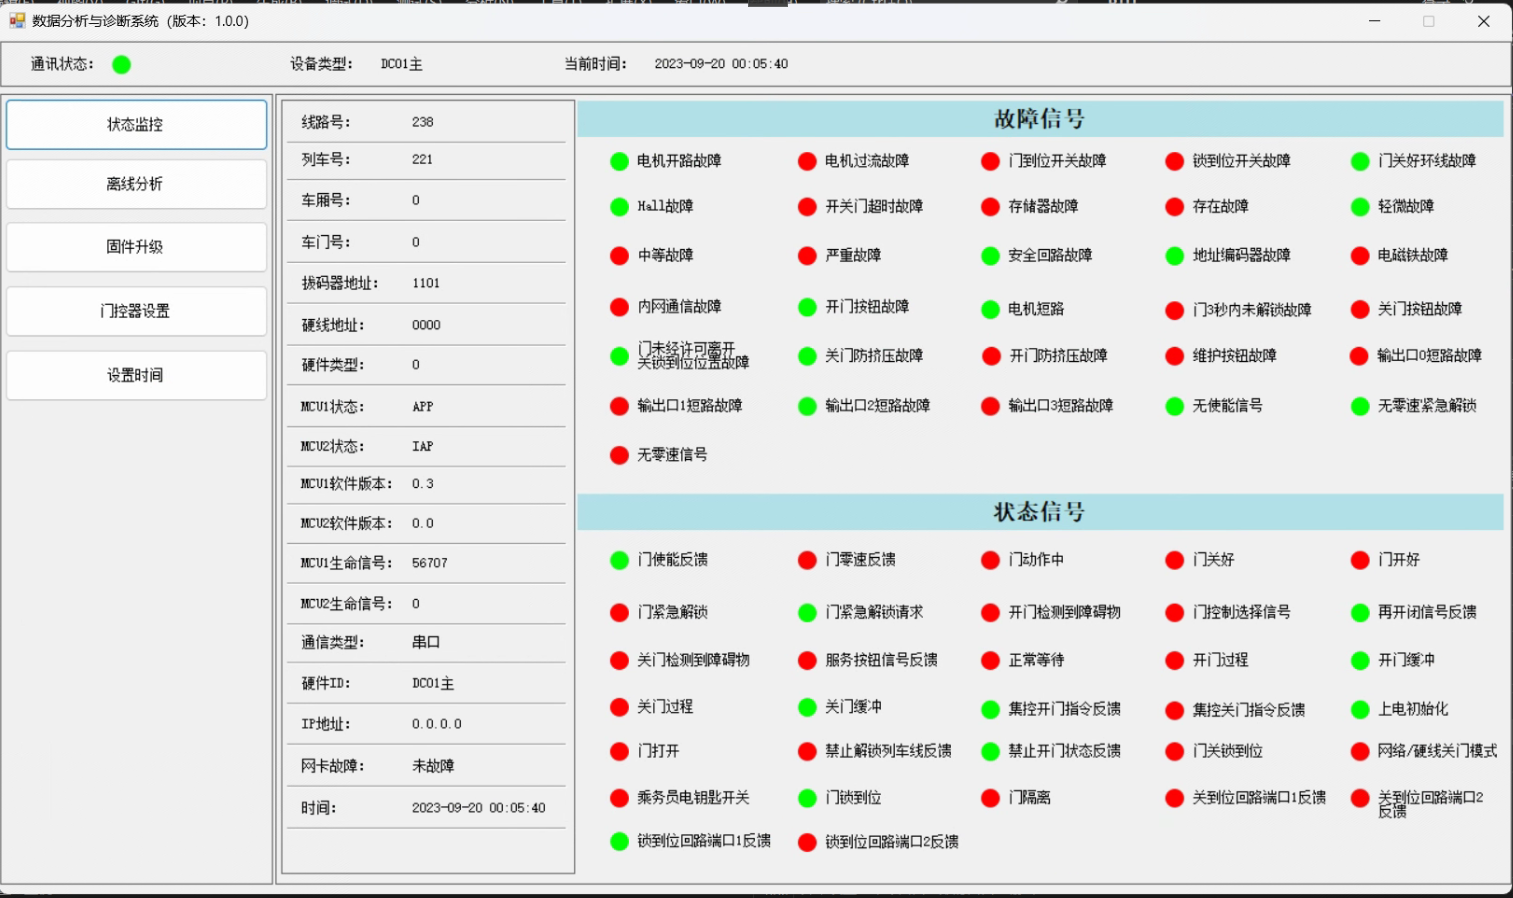The image size is (1513, 898).
Task: Click the 线路号 value 238
Action: pyautogui.click(x=423, y=122)
